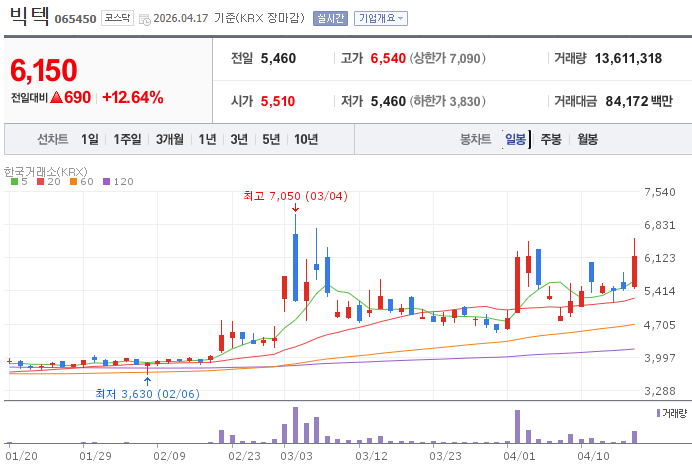
Task: Click the current price 6,150
Action: 44,70
